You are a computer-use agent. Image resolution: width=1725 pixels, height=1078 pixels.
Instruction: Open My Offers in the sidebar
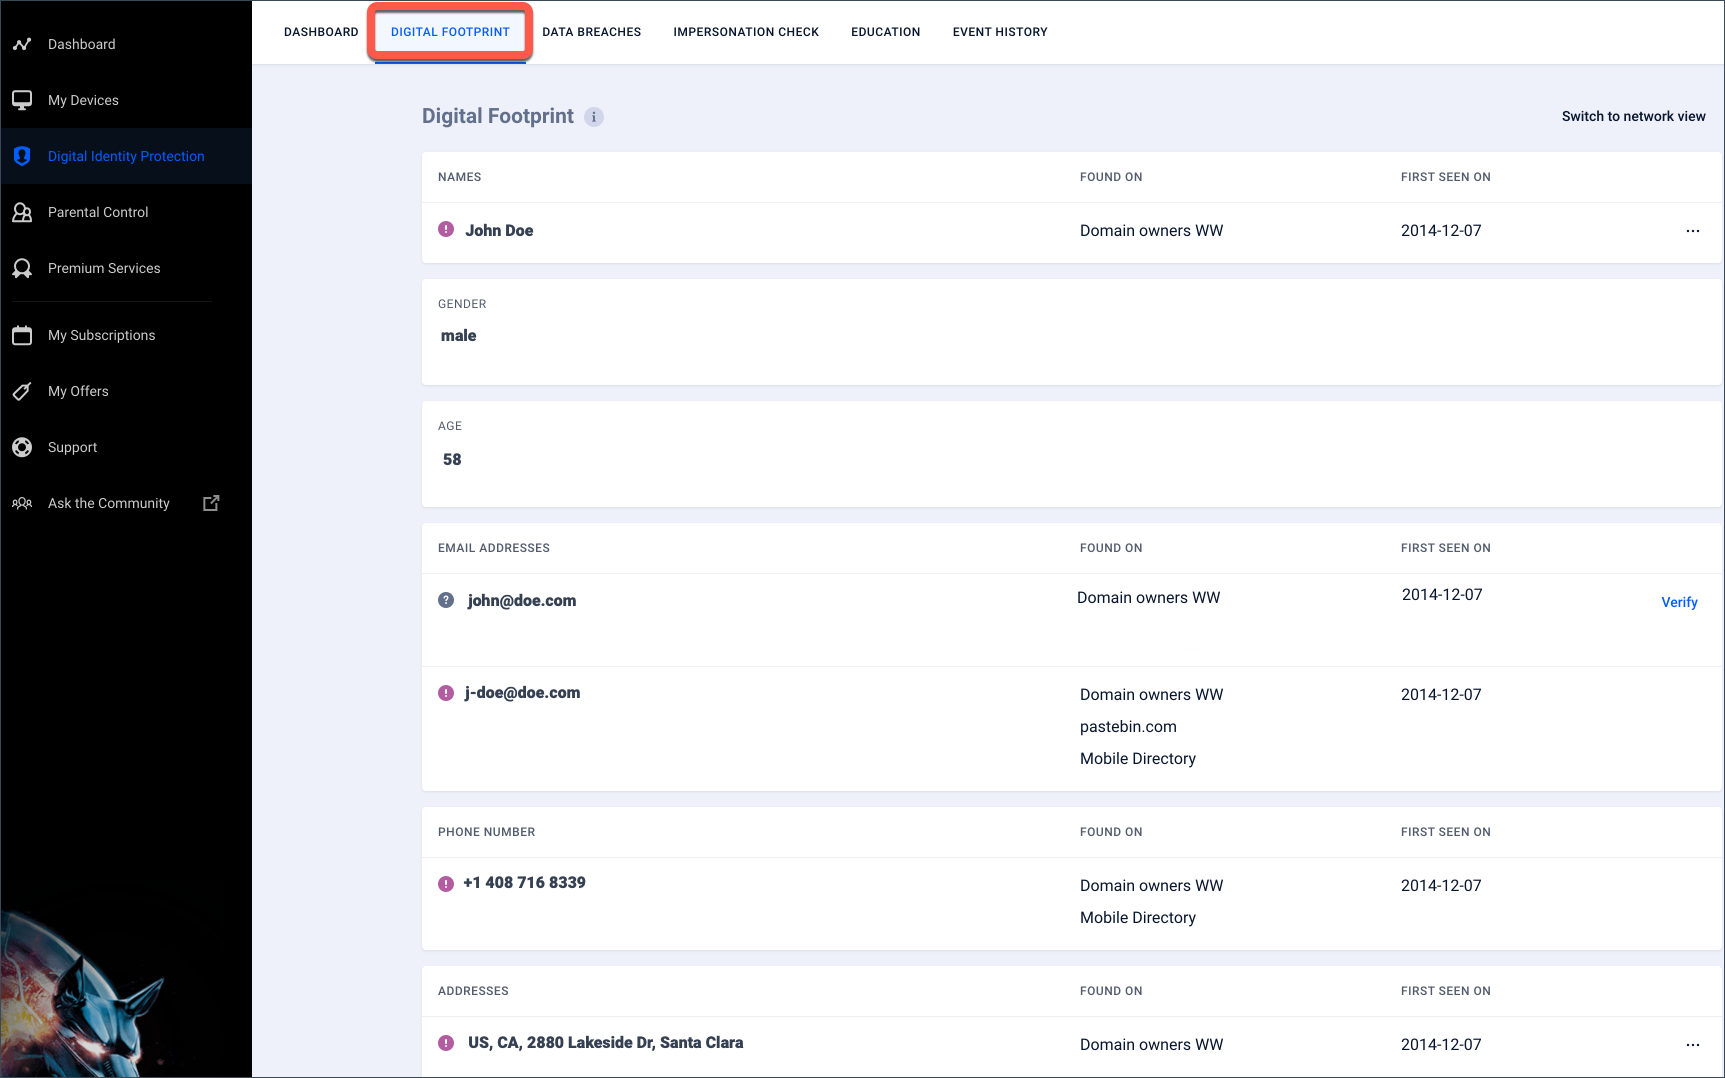pos(126,391)
